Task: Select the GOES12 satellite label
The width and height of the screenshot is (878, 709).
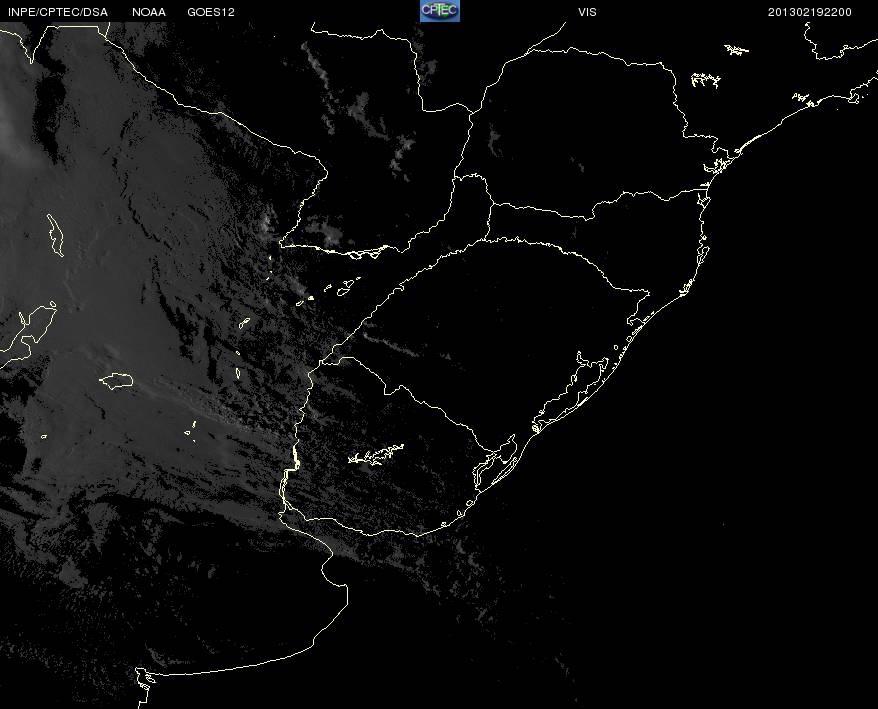Action: pyautogui.click(x=211, y=12)
